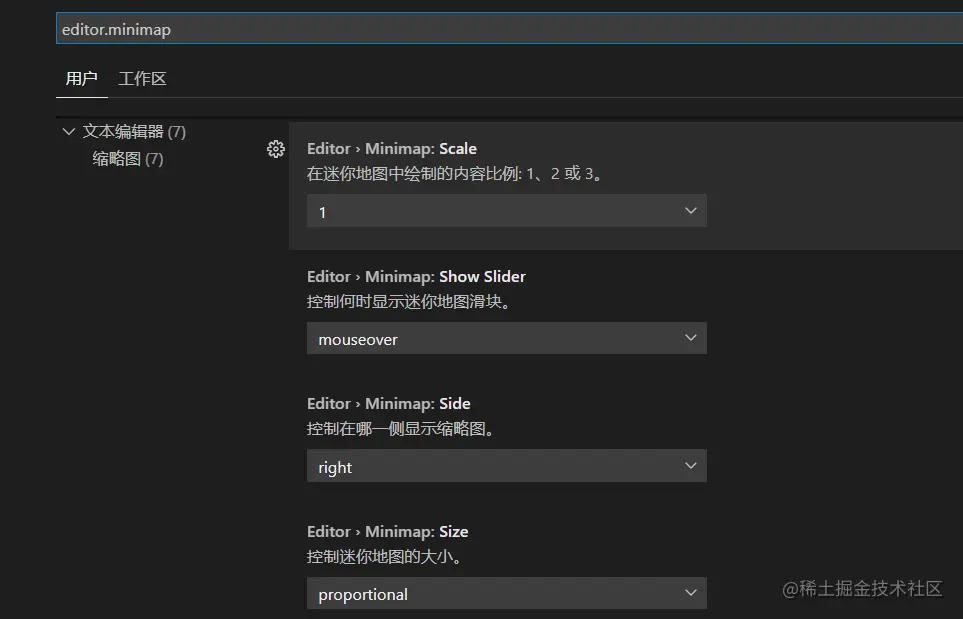Screen dimensions: 963x619
Task: Switch to the 用户 settings tab
Action: coord(81,78)
